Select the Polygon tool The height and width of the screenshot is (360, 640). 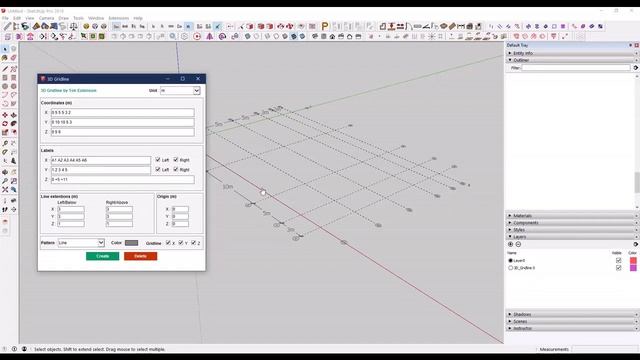[13, 86]
